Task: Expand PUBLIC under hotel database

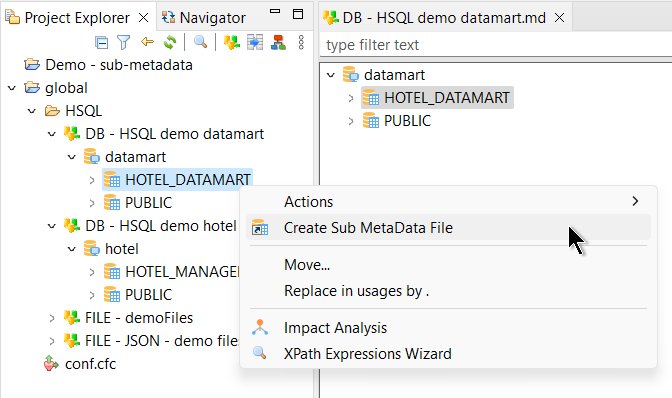Action: coord(92,295)
